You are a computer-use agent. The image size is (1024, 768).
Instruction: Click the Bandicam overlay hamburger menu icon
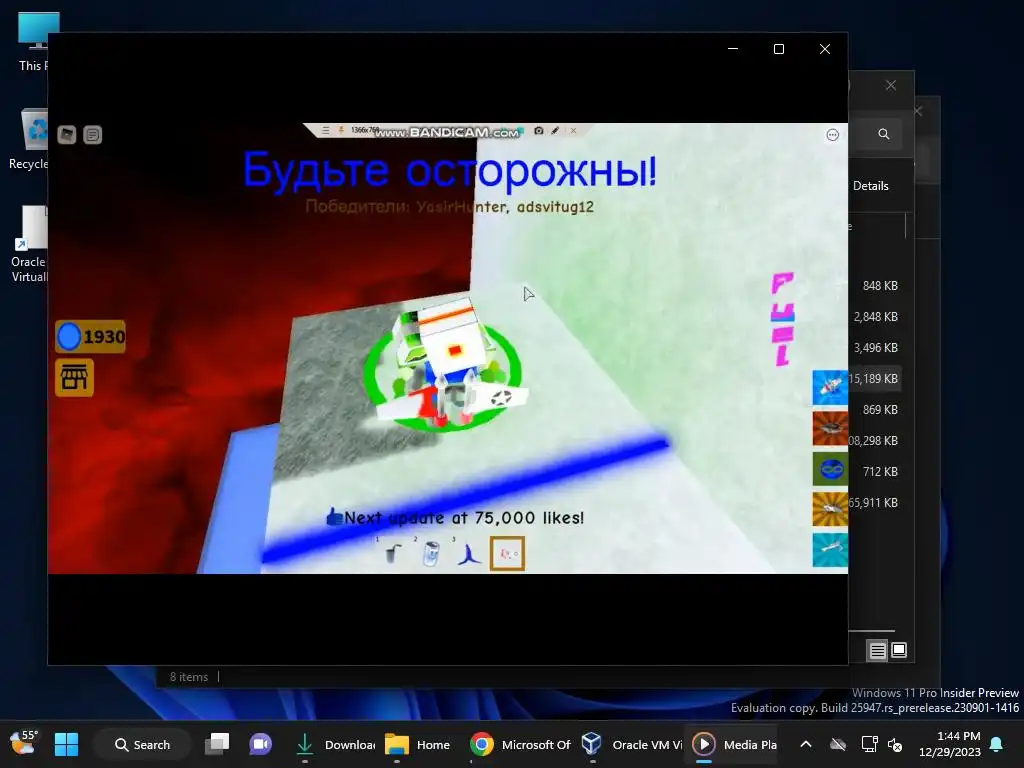[325, 131]
